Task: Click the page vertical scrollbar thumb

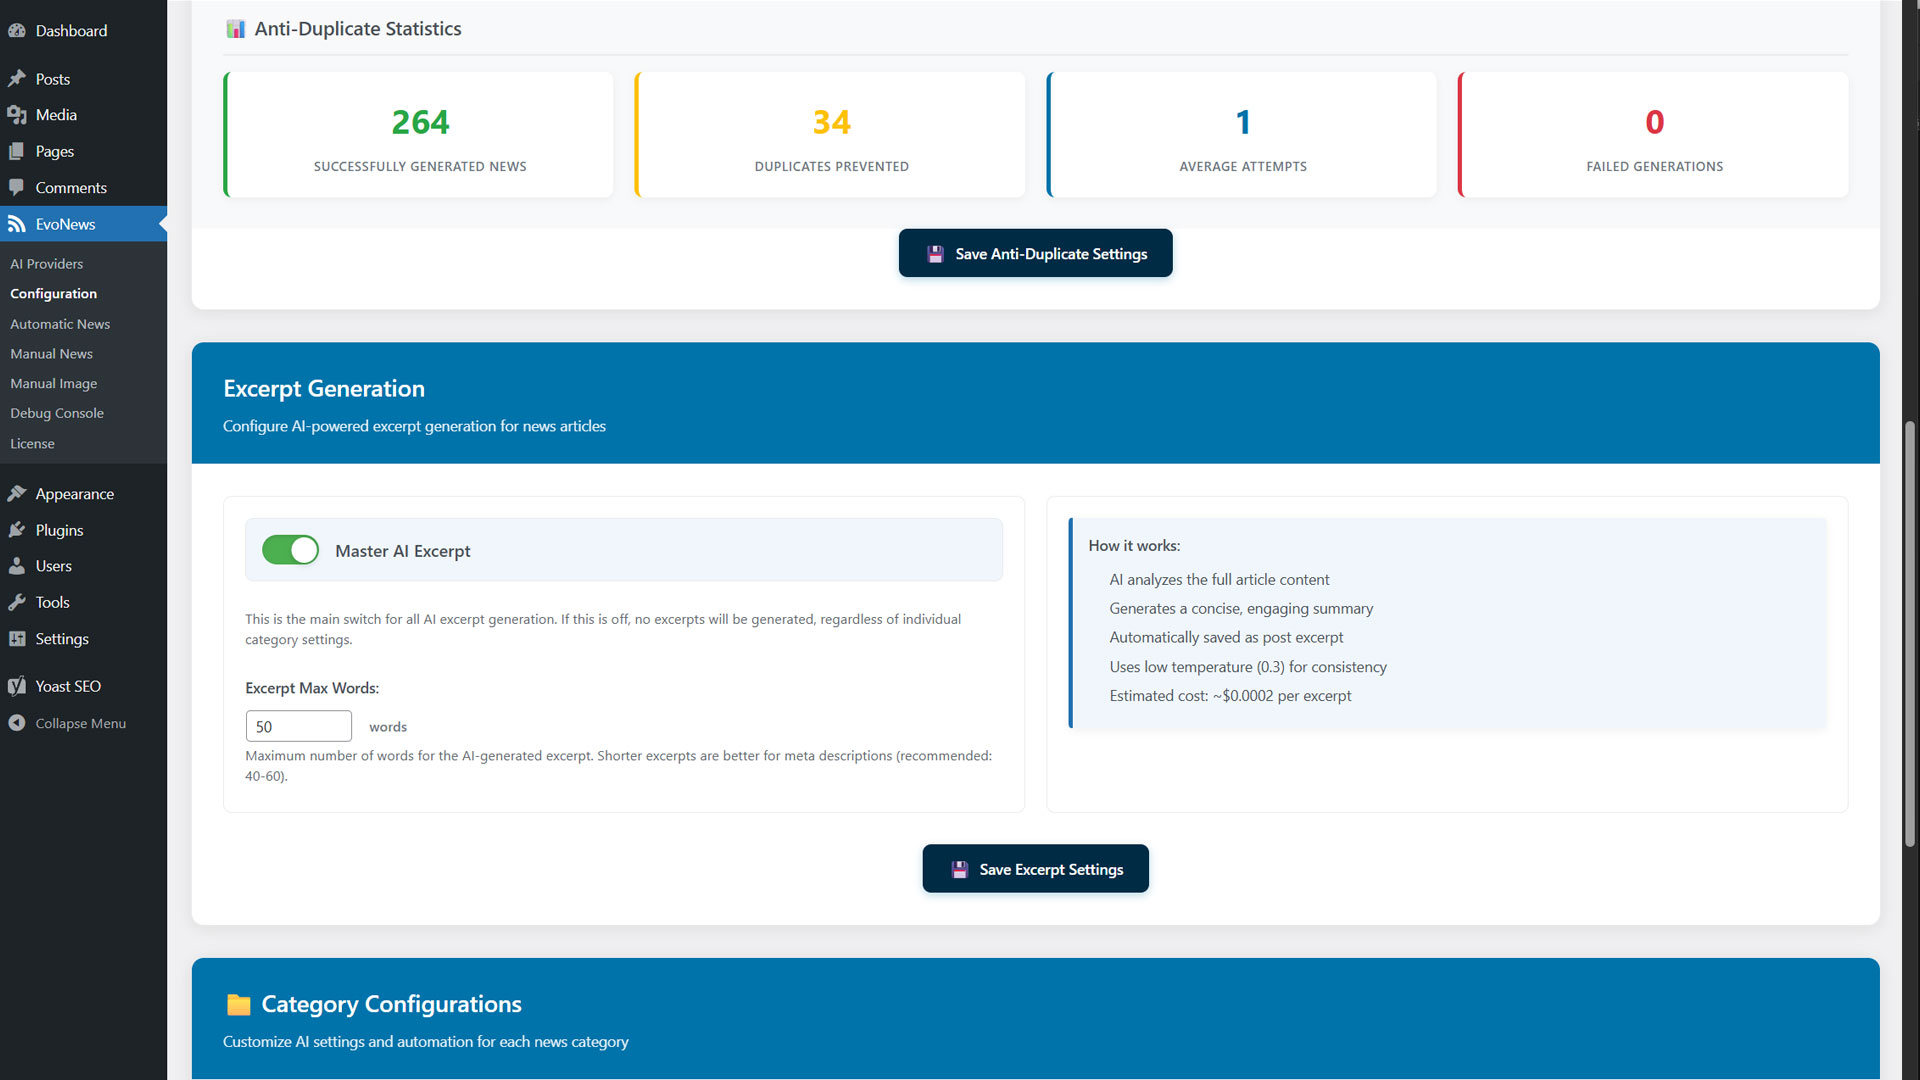Action: tap(1910, 635)
